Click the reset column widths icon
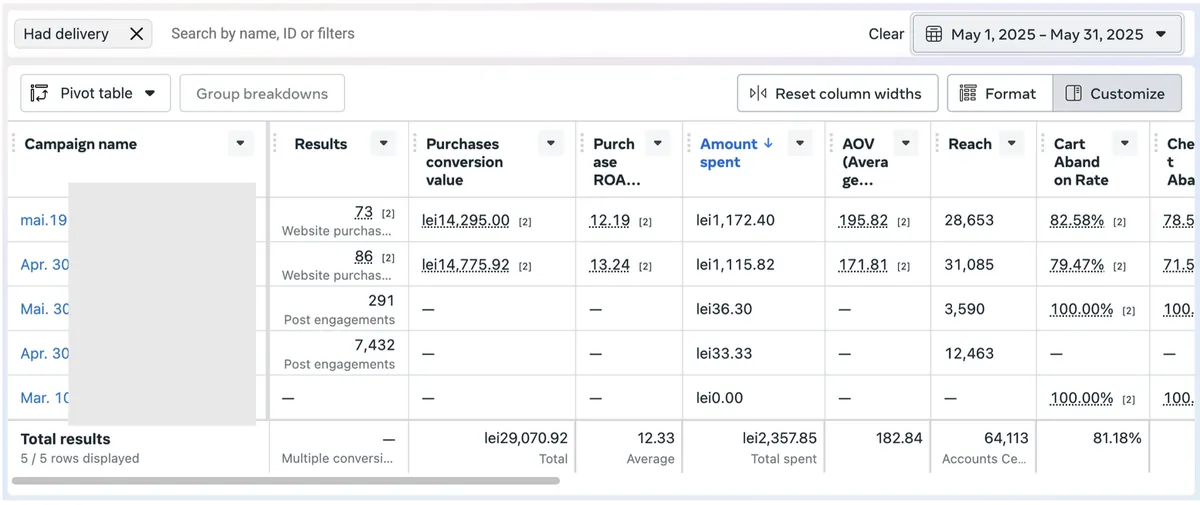 coord(758,93)
